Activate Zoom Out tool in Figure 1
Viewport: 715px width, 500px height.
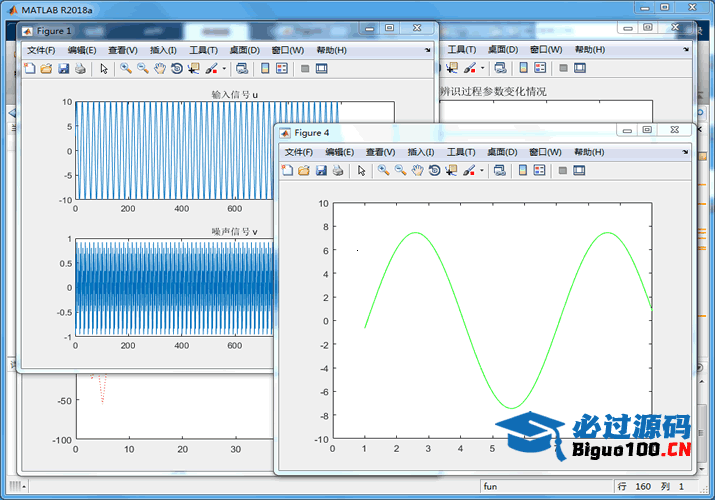pos(143,69)
